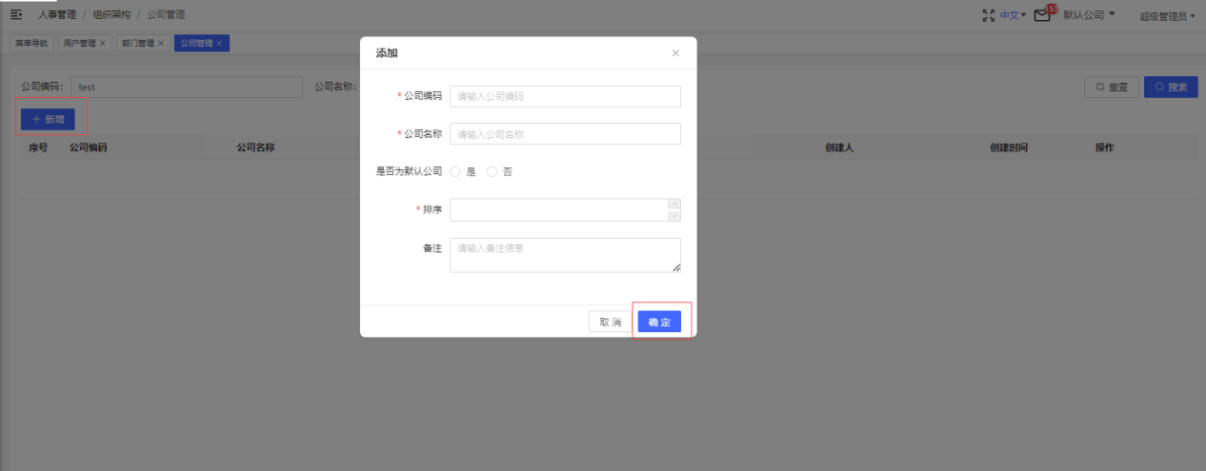Collapse the sidebar with the hamburger menu icon

(16, 15)
